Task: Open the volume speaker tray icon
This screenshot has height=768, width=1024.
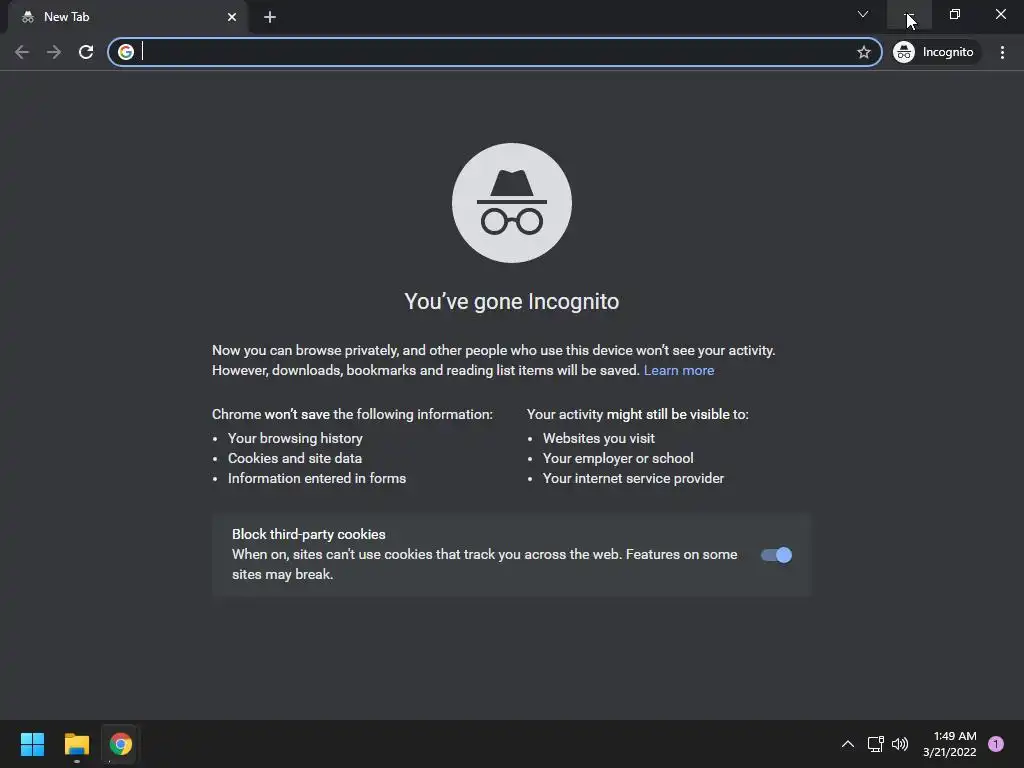Action: (x=900, y=744)
